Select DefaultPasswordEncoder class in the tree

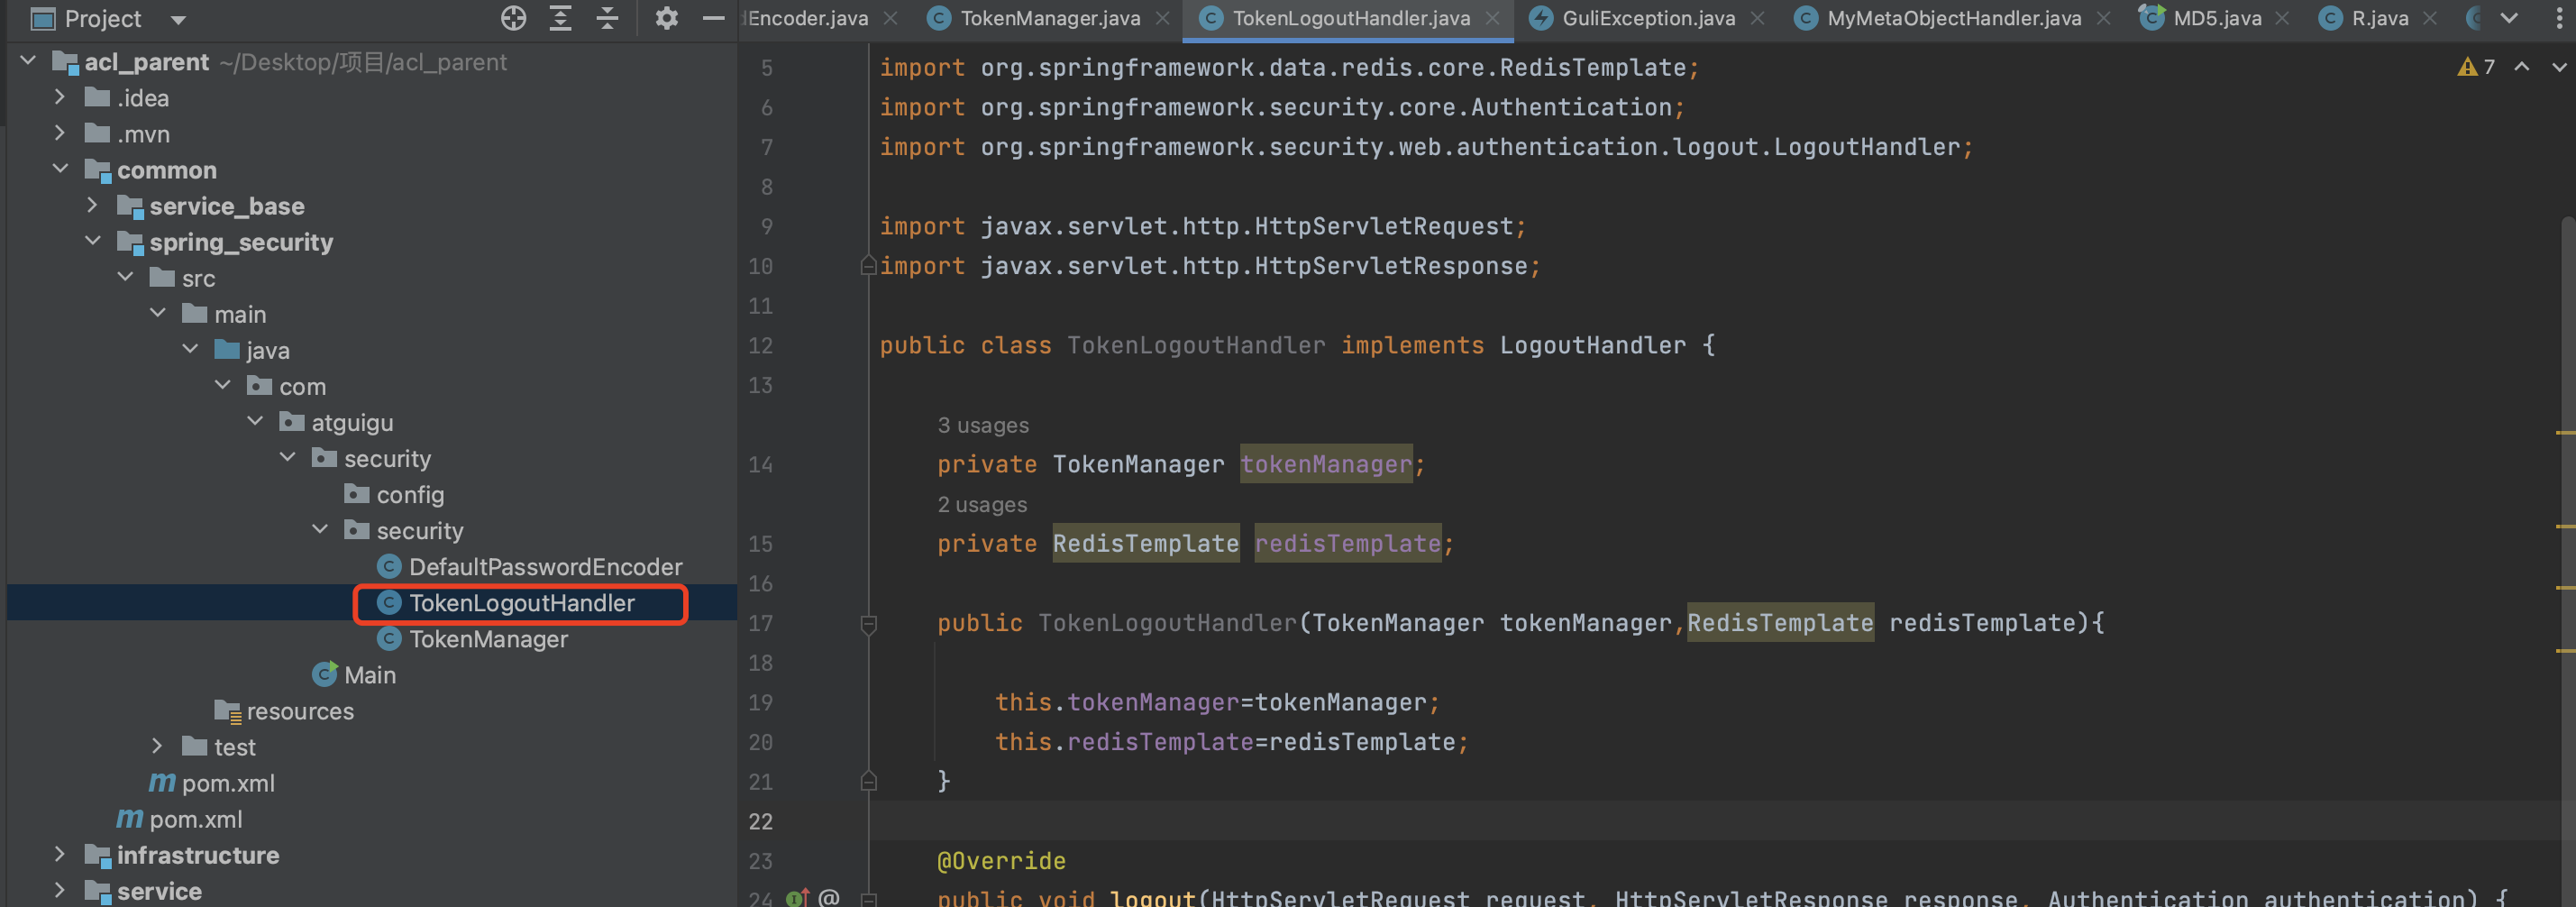pyautogui.click(x=545, y=567)
